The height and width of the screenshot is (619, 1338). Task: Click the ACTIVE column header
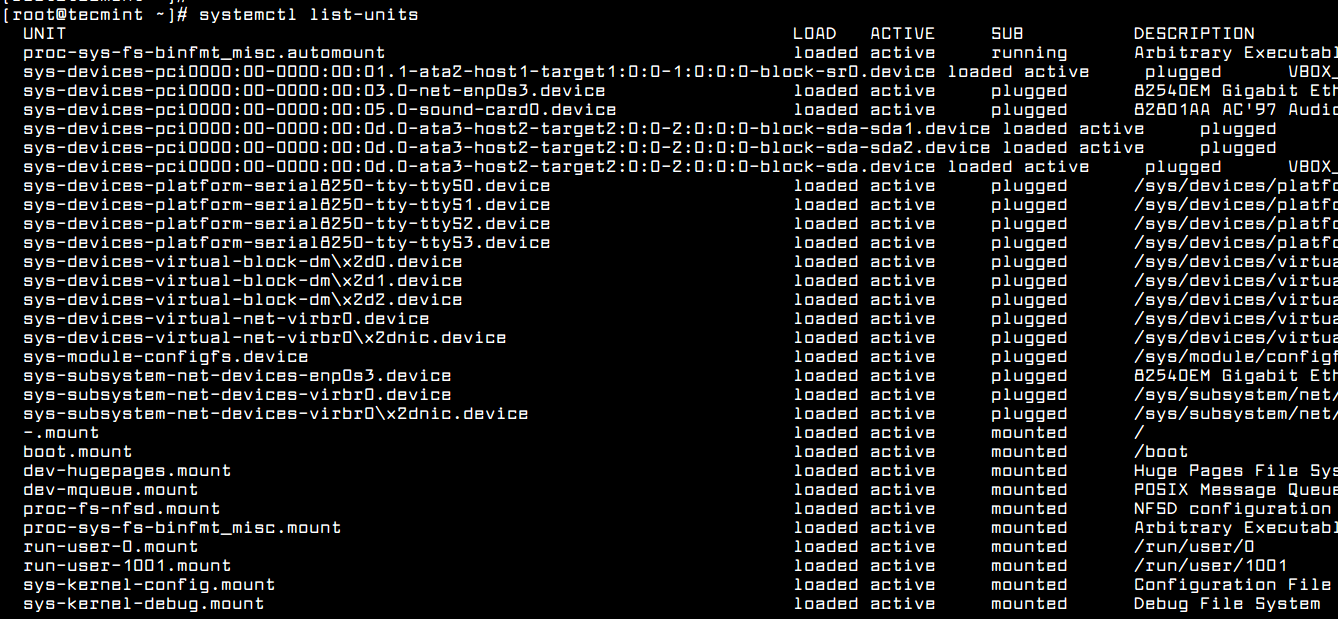coord(902,34)
